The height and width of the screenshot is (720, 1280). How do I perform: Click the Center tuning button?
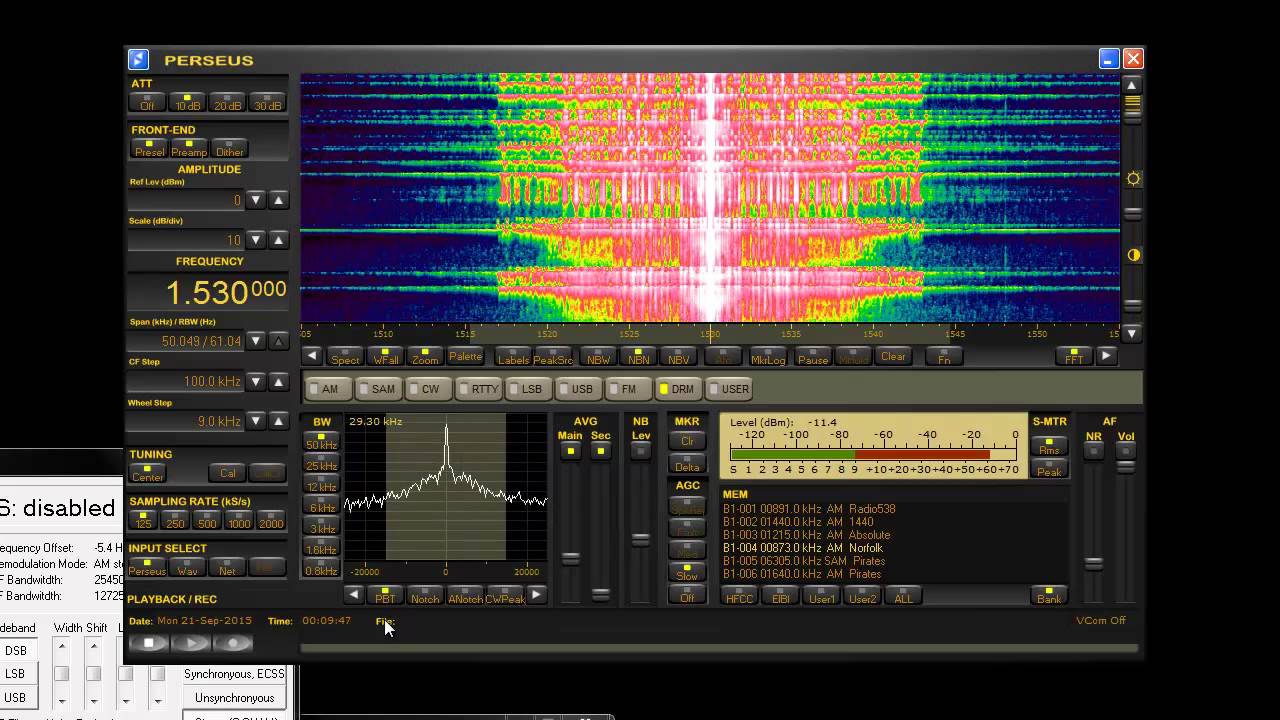[147, 472]
